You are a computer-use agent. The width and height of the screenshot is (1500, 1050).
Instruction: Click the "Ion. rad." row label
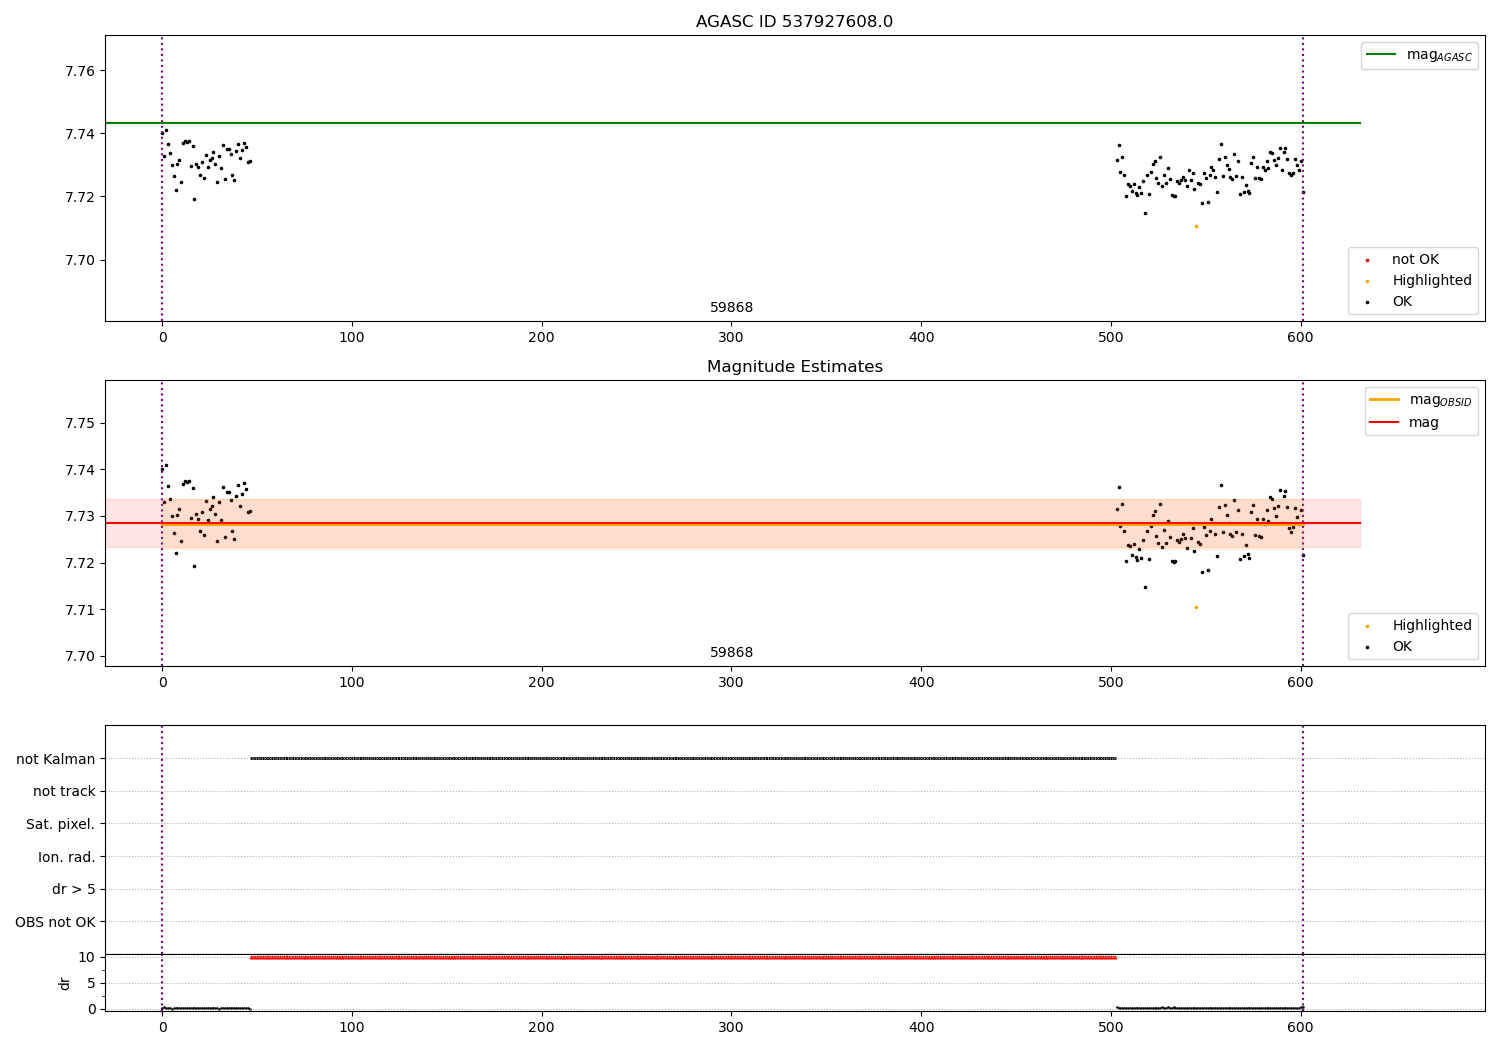(x=67, y=857)
